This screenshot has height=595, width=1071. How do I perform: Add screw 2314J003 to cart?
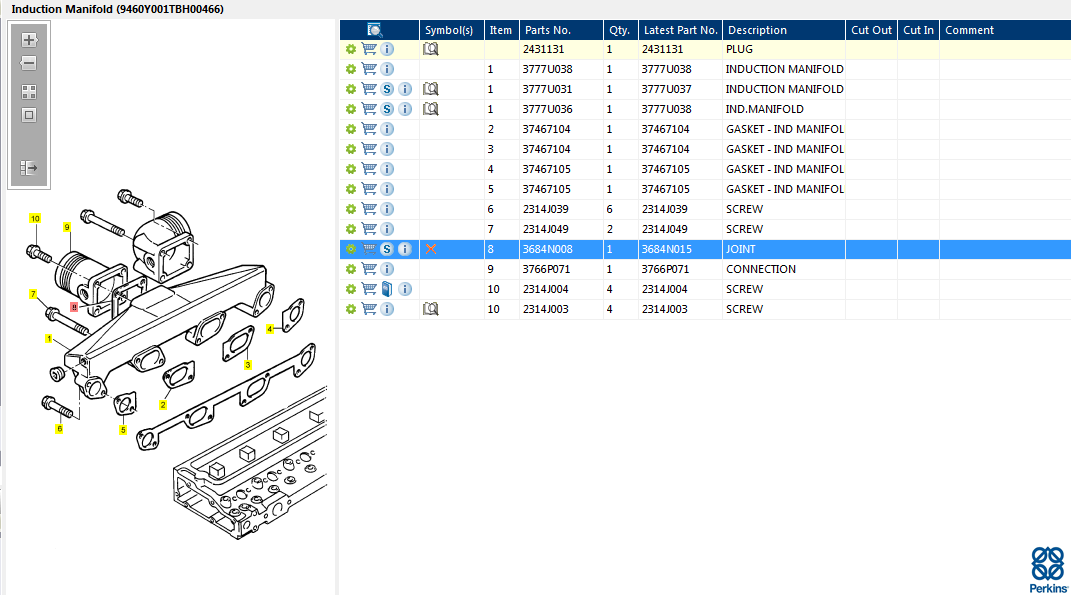click(x=369, y=309)
